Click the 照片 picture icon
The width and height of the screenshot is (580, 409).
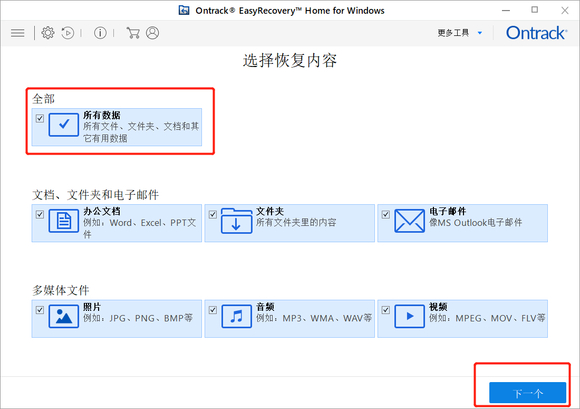[x=64, y=316]
